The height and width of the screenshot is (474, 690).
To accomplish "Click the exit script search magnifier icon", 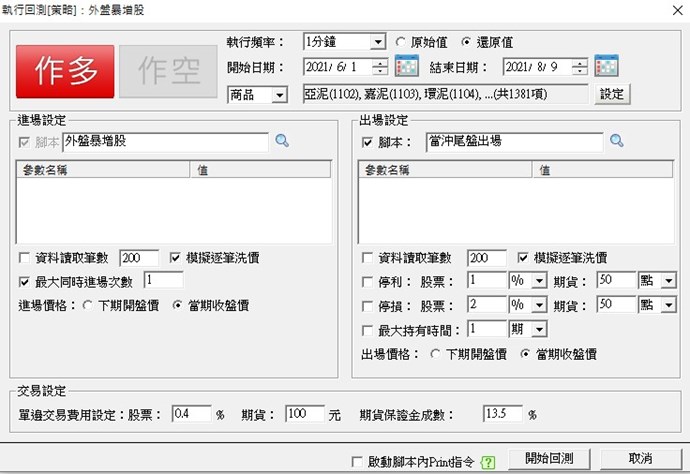I will 618,141.
